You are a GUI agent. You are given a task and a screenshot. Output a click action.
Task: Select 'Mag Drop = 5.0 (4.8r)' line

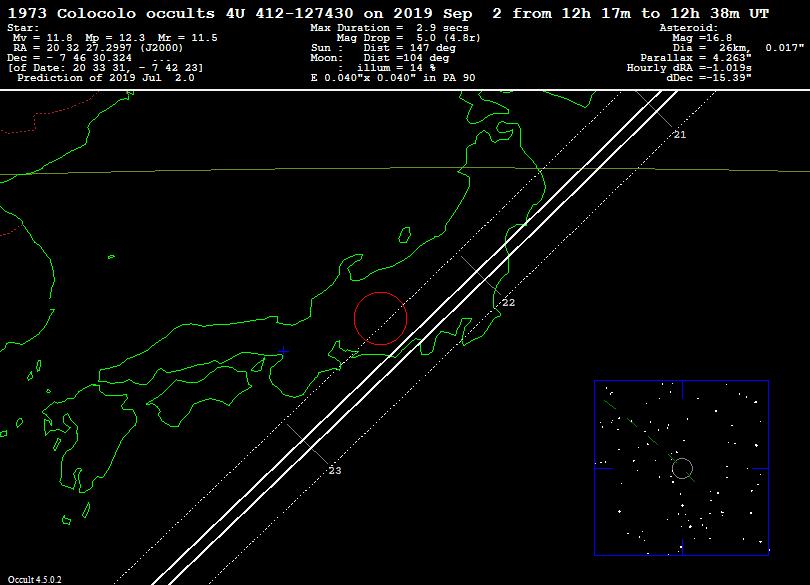pyautogui.click(x=408, y=38)
